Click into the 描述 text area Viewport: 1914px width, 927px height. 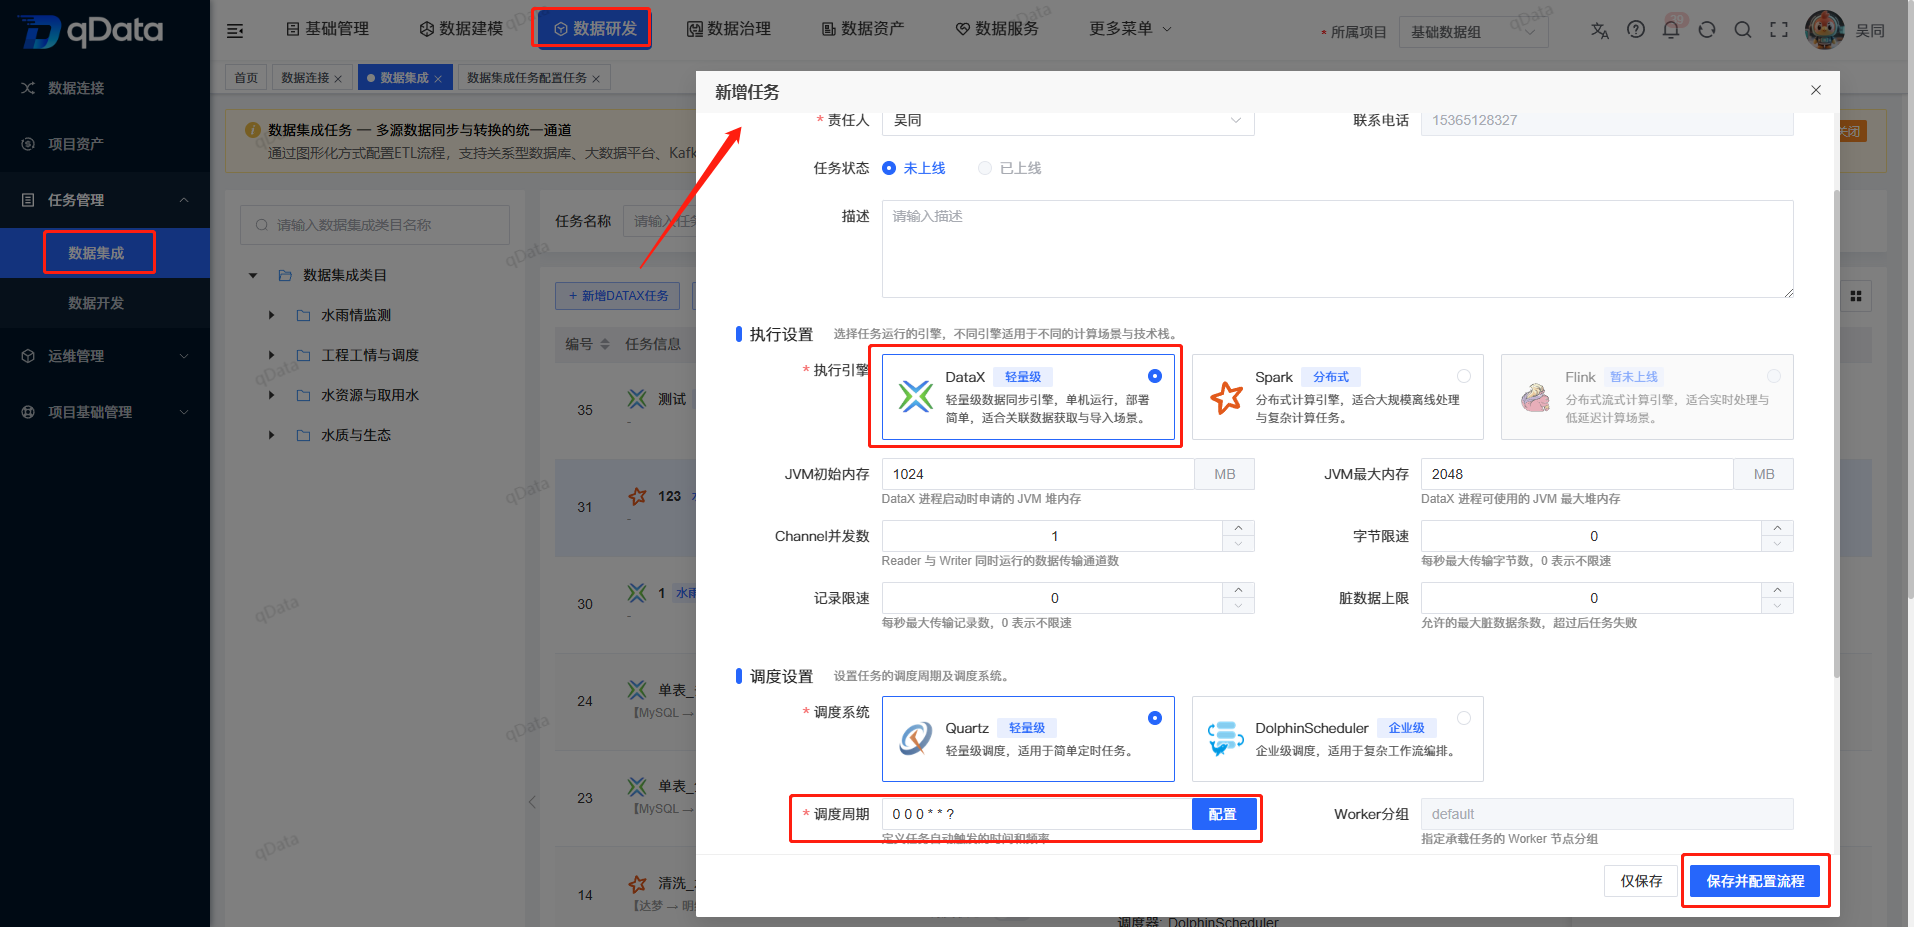click(x=1337, y=249)
